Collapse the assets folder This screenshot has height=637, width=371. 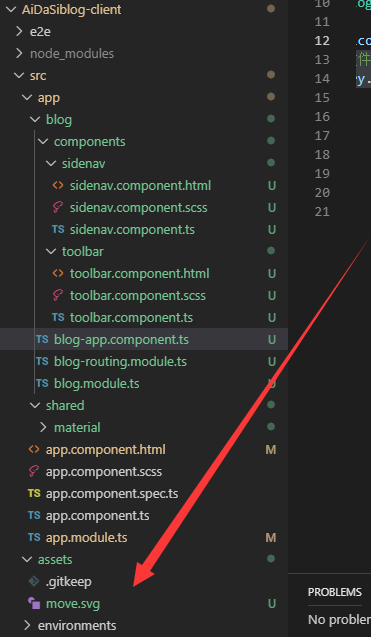click(27, 560)
